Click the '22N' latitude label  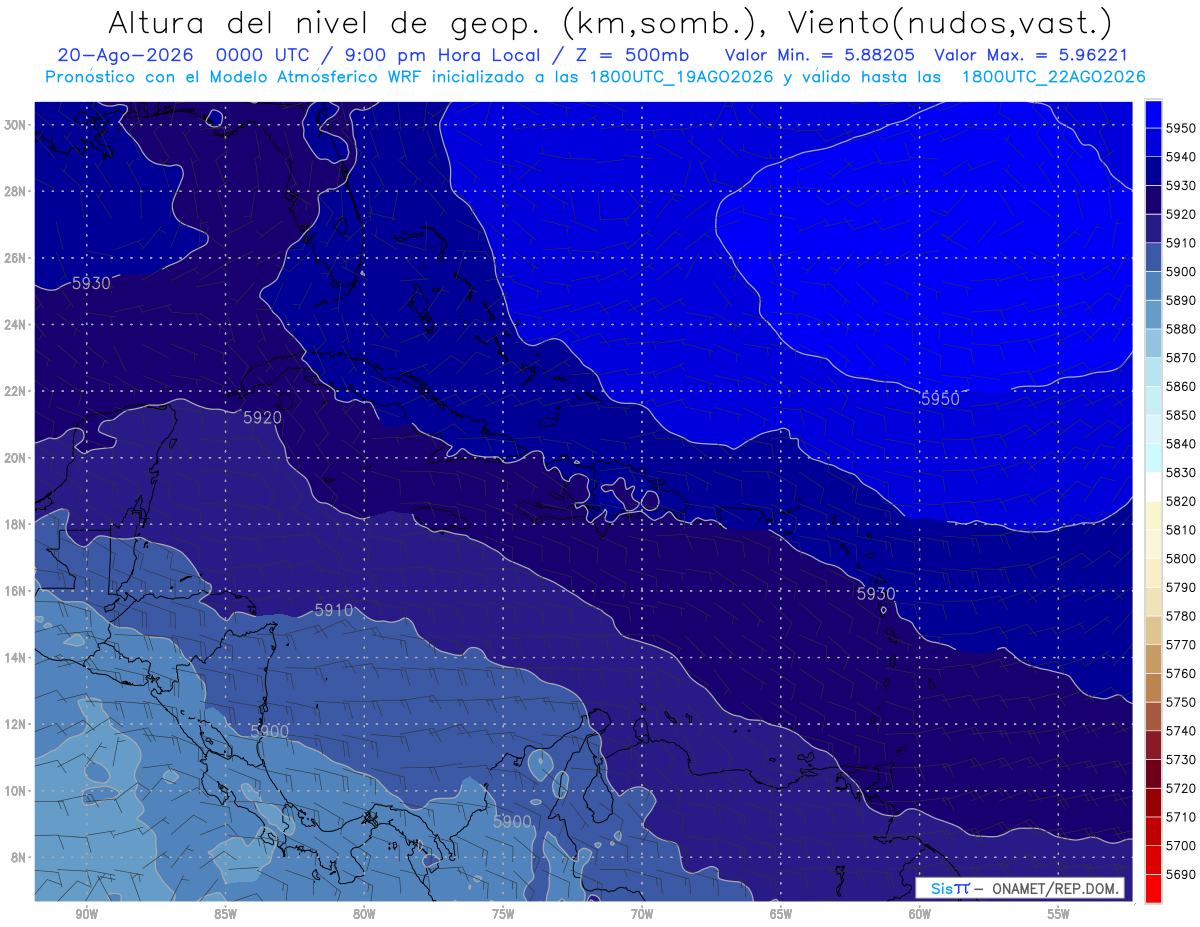coord(14,391)
